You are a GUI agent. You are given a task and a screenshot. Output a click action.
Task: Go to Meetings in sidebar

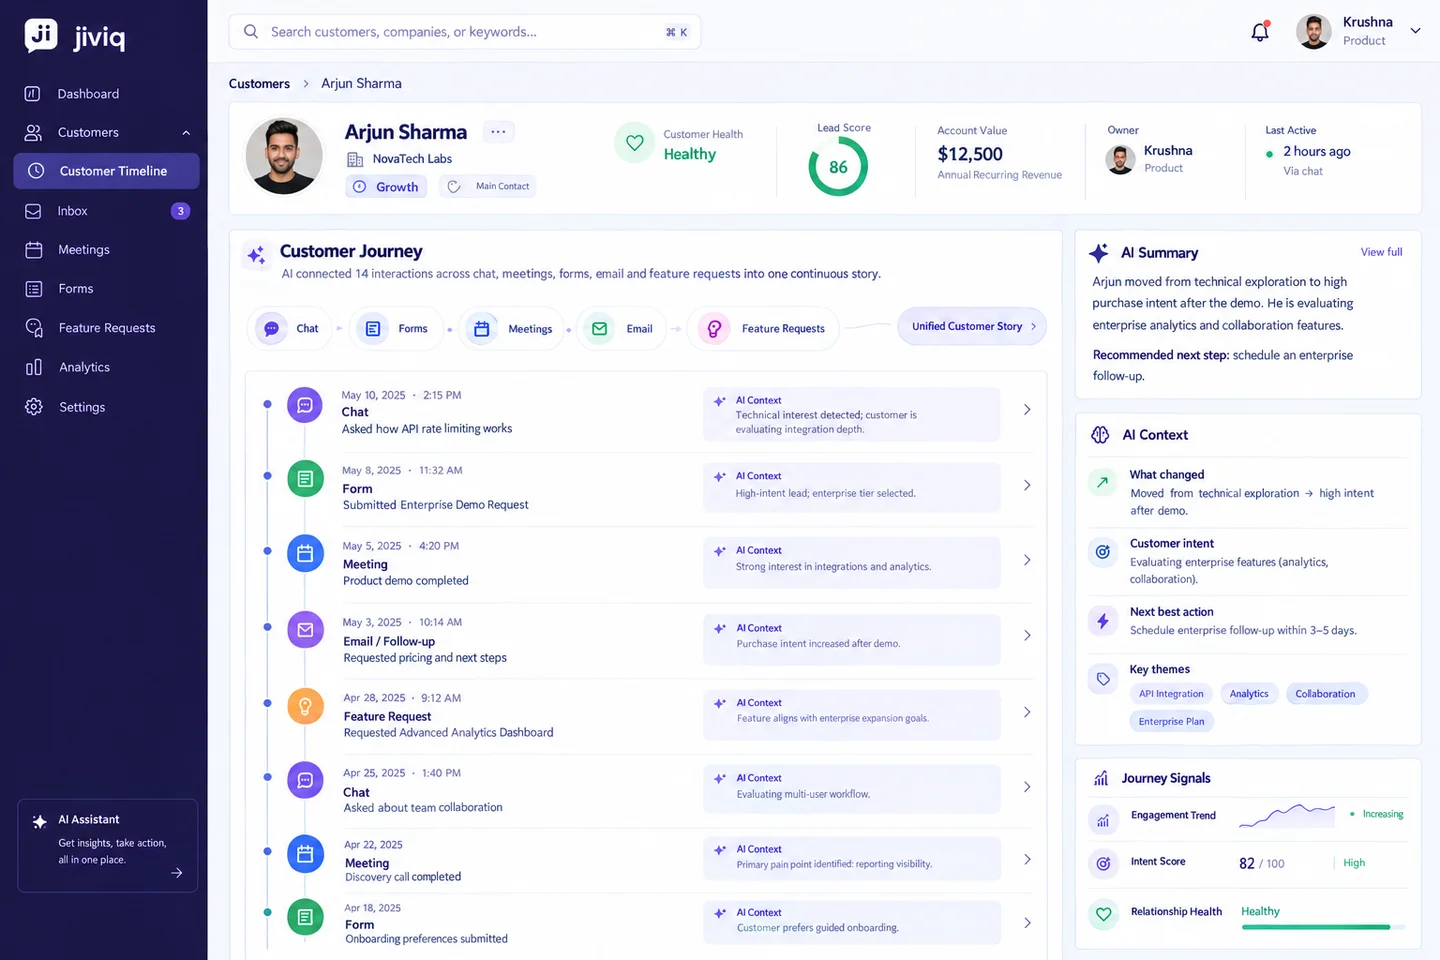coord(107,250)
